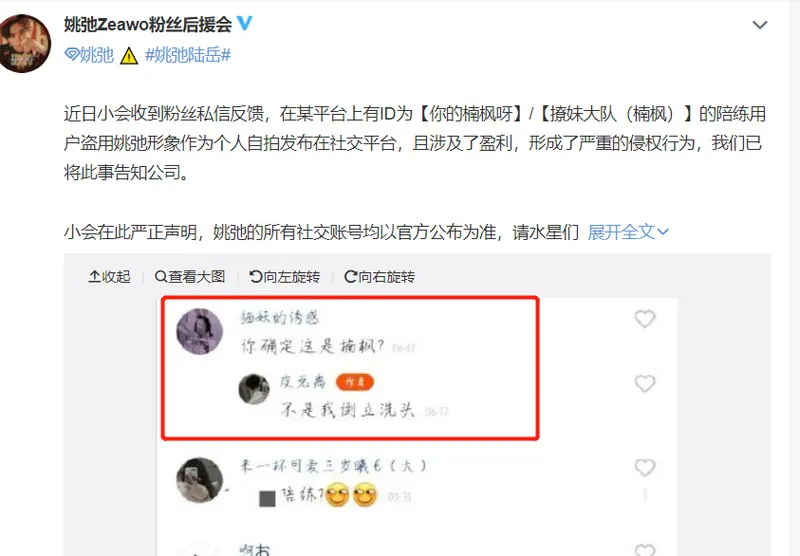800x556 pixels.
Task: Click the first commenter's purple avatar
Action: pyautogui.click(x=199, y=331)
